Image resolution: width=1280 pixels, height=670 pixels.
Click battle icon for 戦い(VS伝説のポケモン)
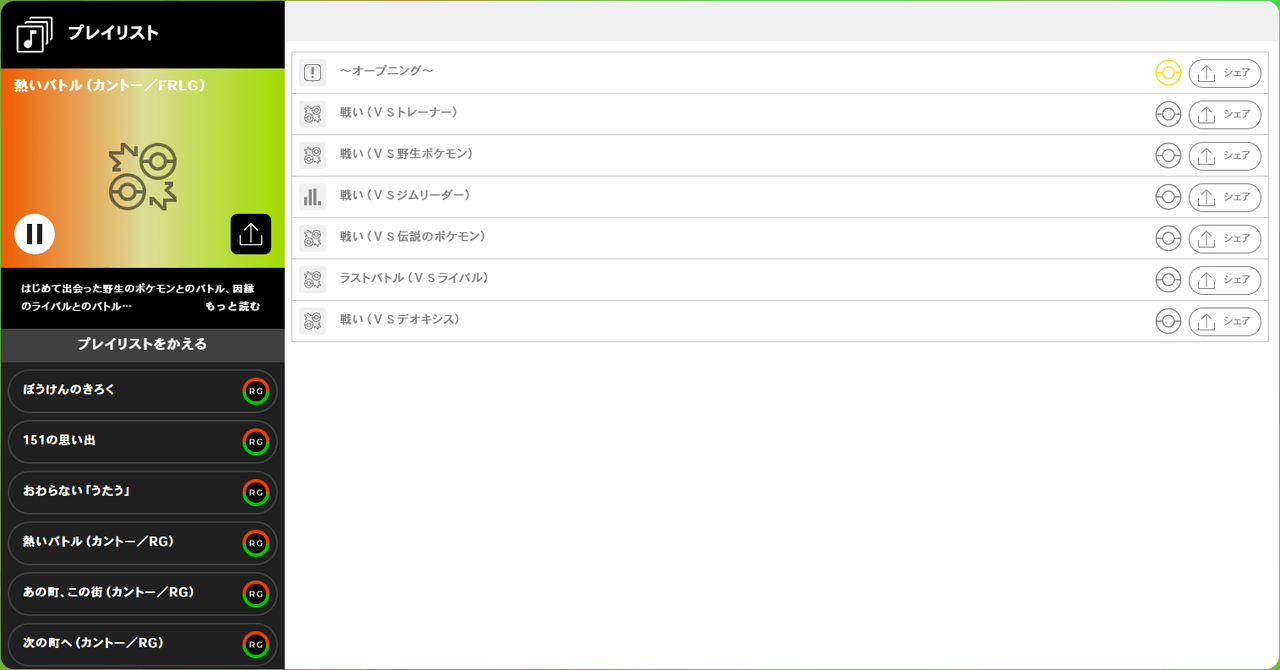(313, 238)
